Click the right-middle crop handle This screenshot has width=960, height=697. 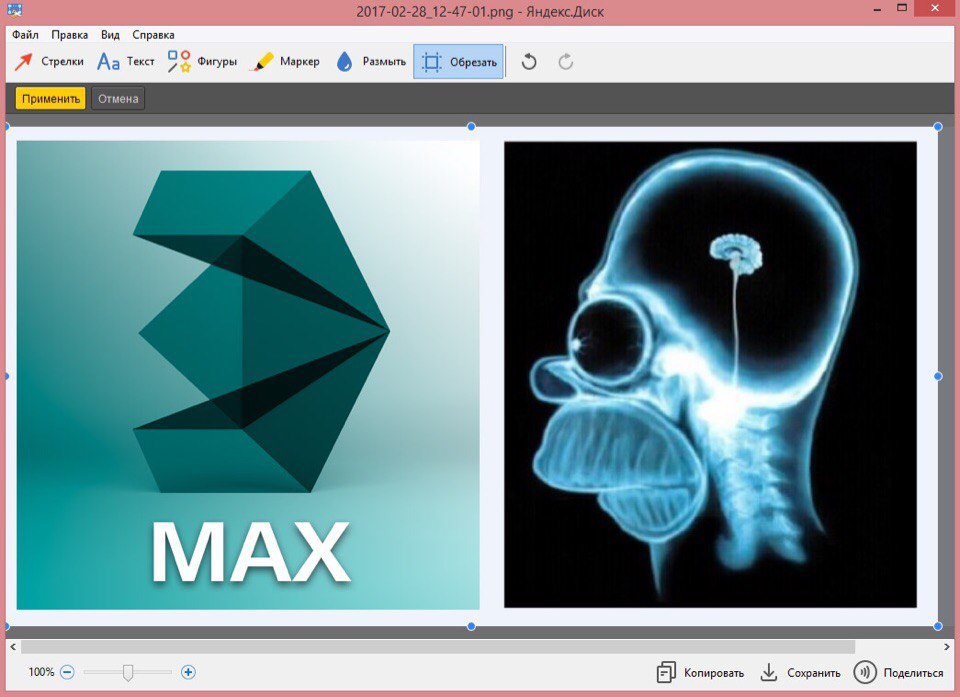pyautogui.click(x=938, y=376)
